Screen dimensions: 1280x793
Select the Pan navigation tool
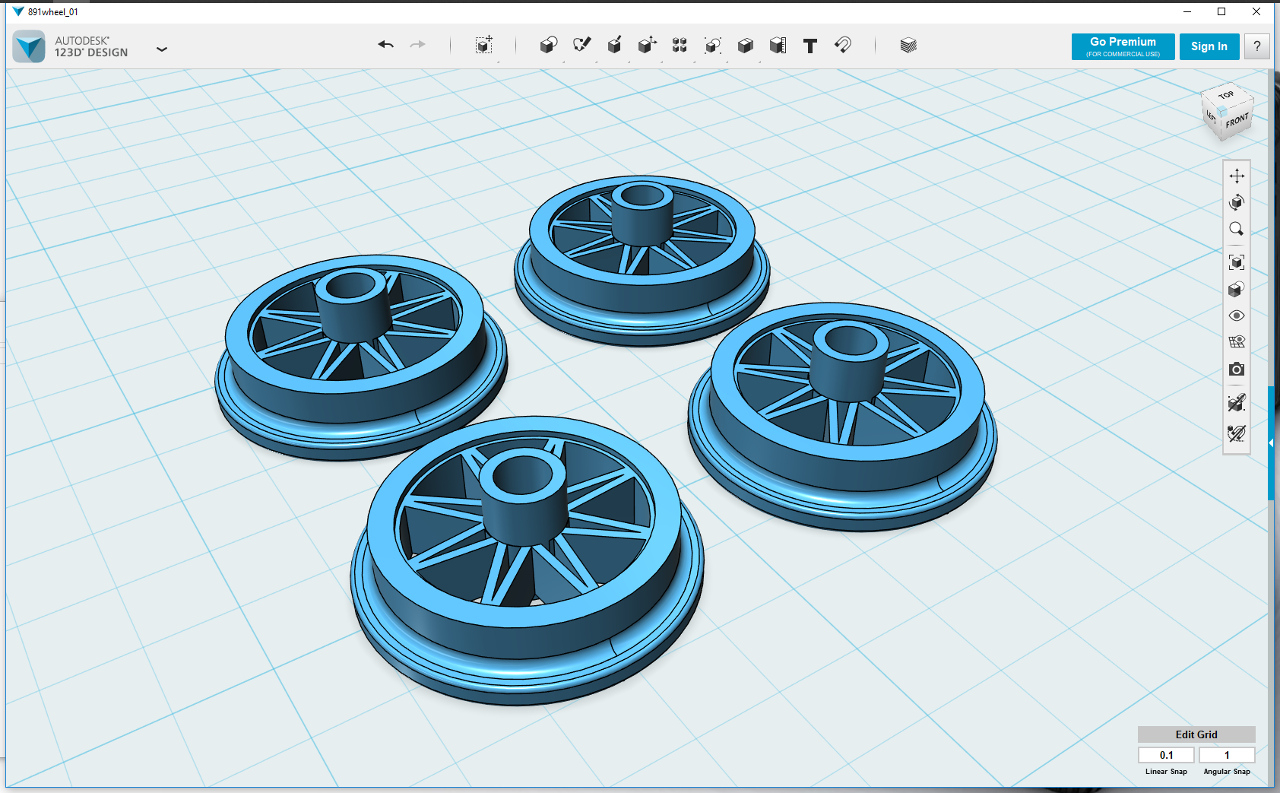pyautogui.click(x=1237, y=175)
